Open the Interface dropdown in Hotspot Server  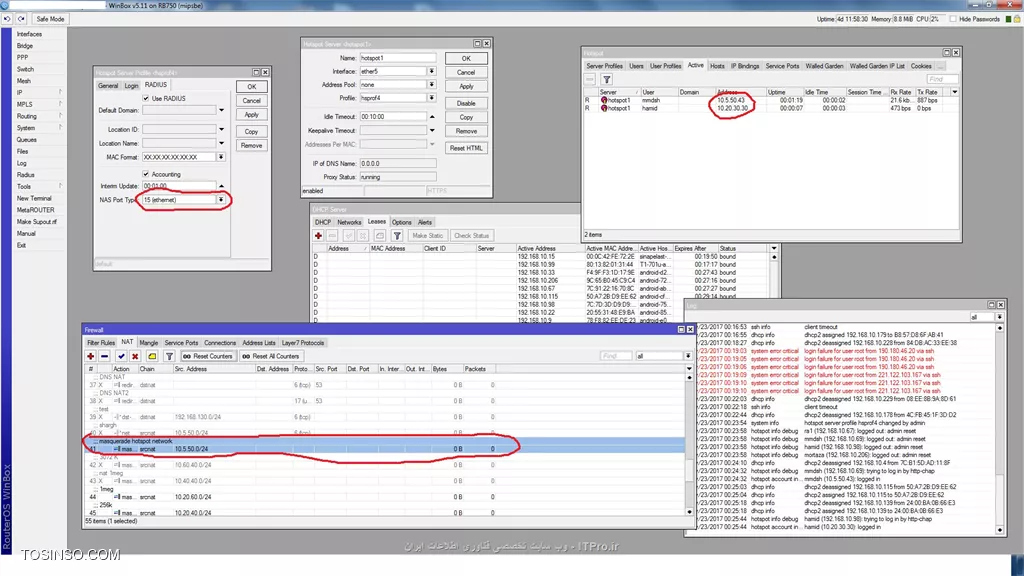(x=432, y=71)
